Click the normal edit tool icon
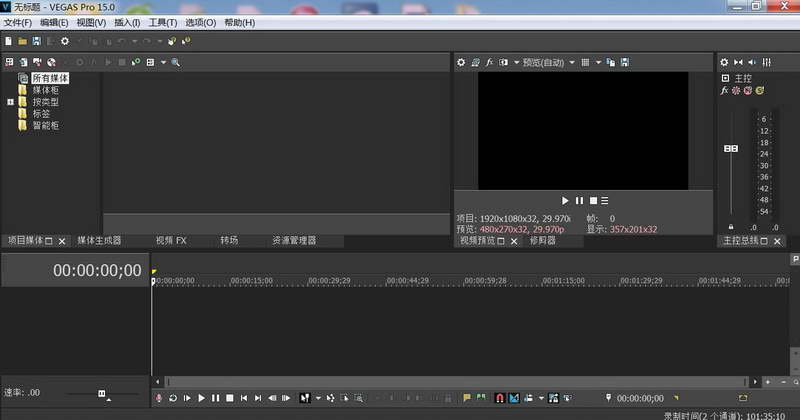This screenshot has width=800, height=420. point(305,398)
